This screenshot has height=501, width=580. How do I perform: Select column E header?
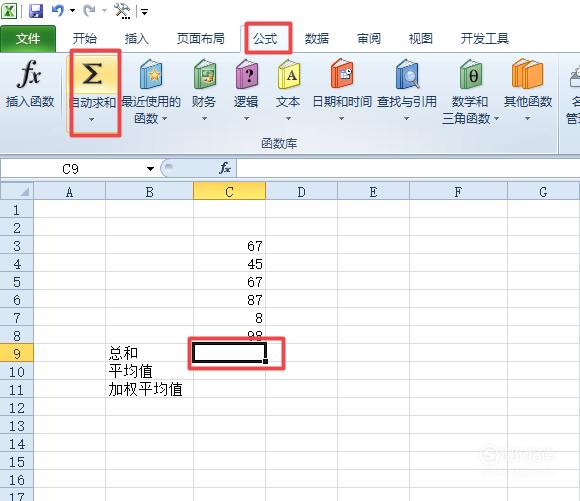tap(374, 192)
